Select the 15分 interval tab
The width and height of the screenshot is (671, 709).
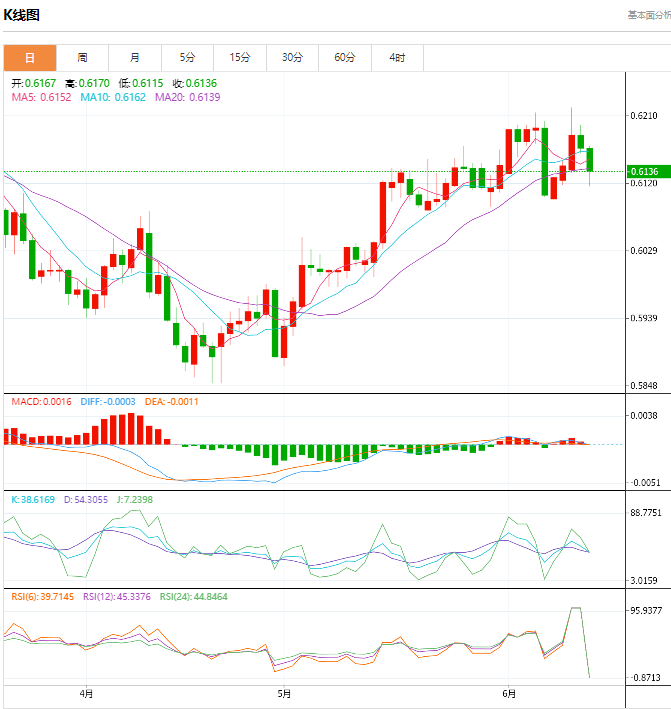click(240, 58)
